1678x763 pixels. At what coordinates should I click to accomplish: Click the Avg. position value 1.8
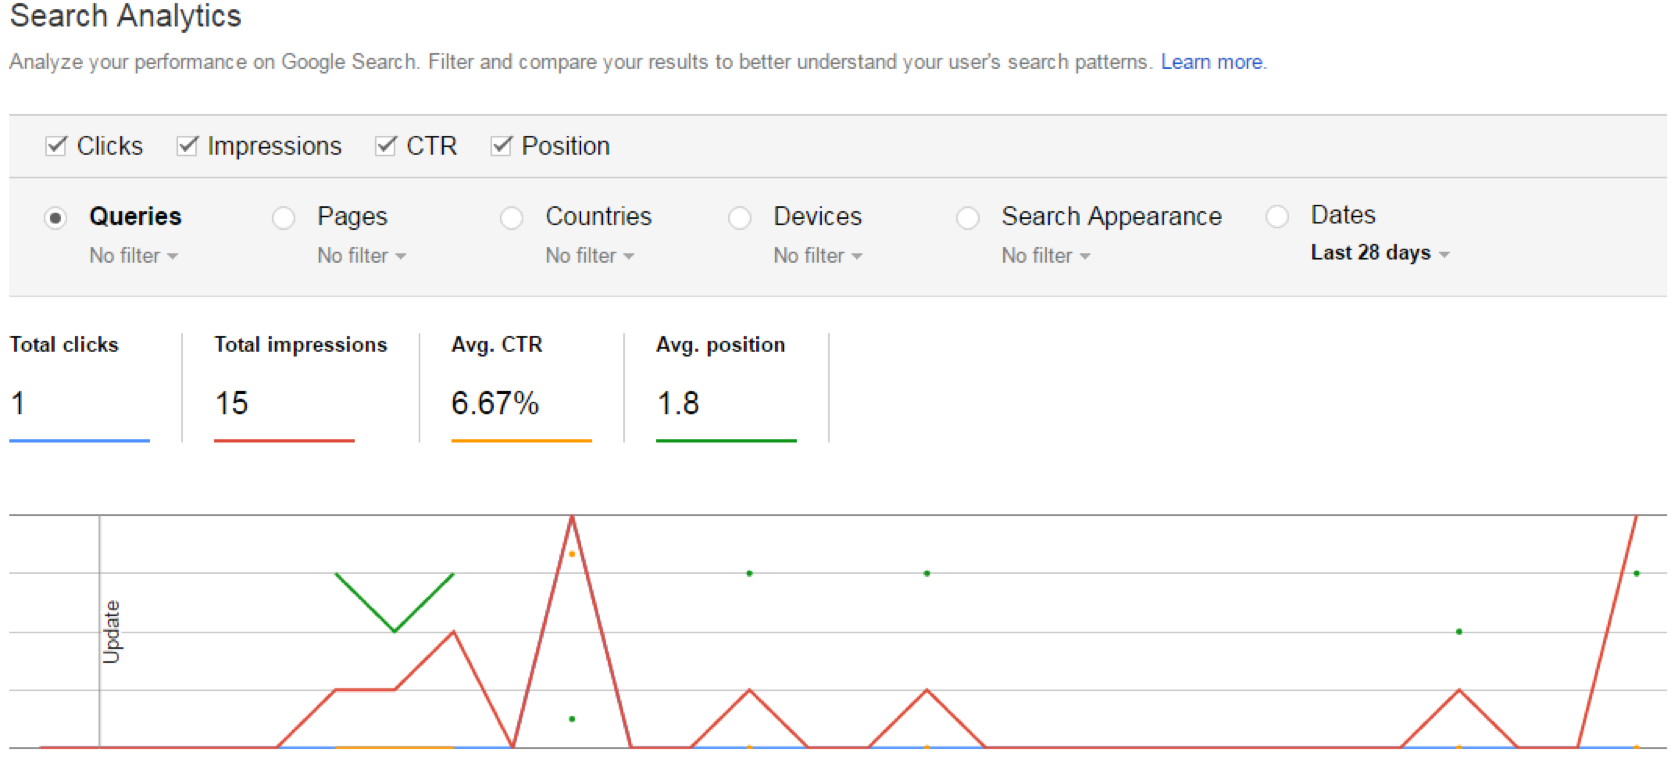[x=678, y=403]
